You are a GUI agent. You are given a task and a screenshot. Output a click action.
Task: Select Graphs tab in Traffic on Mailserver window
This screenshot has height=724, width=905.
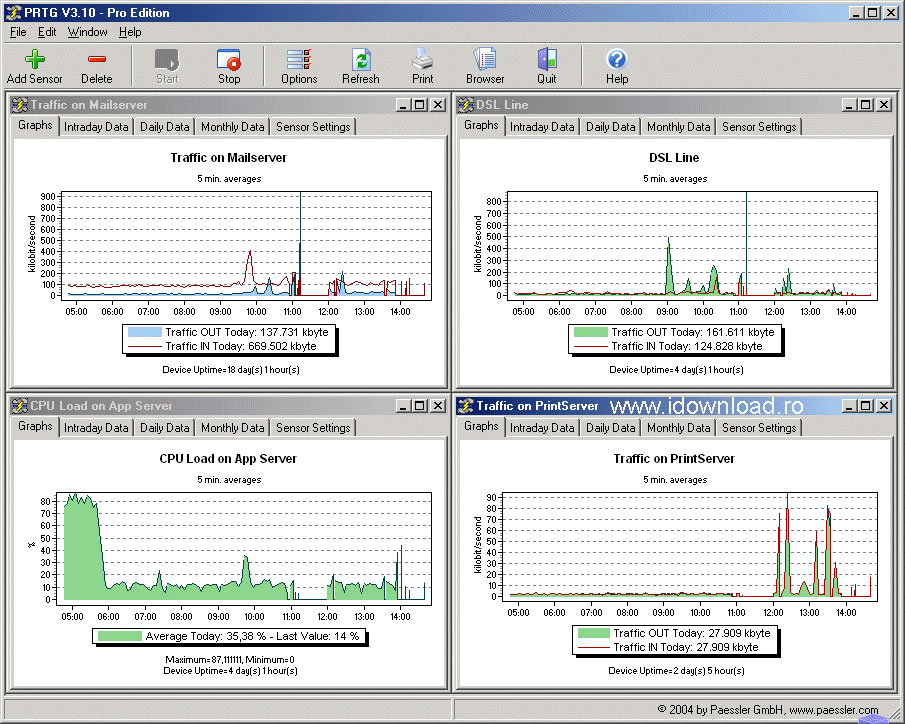tap(35, 125)
